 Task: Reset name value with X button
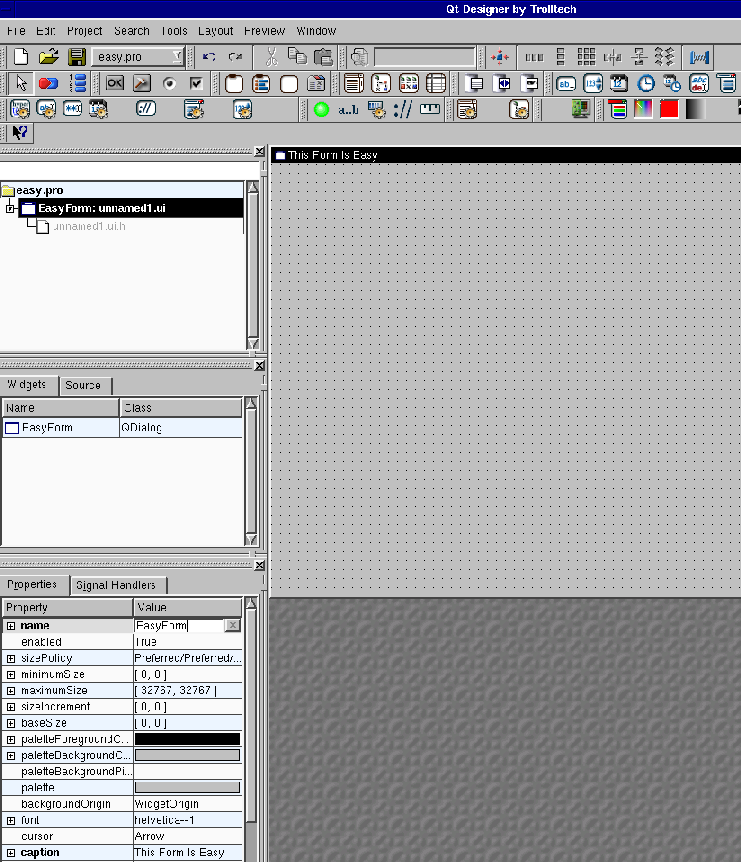coord(233,626)
